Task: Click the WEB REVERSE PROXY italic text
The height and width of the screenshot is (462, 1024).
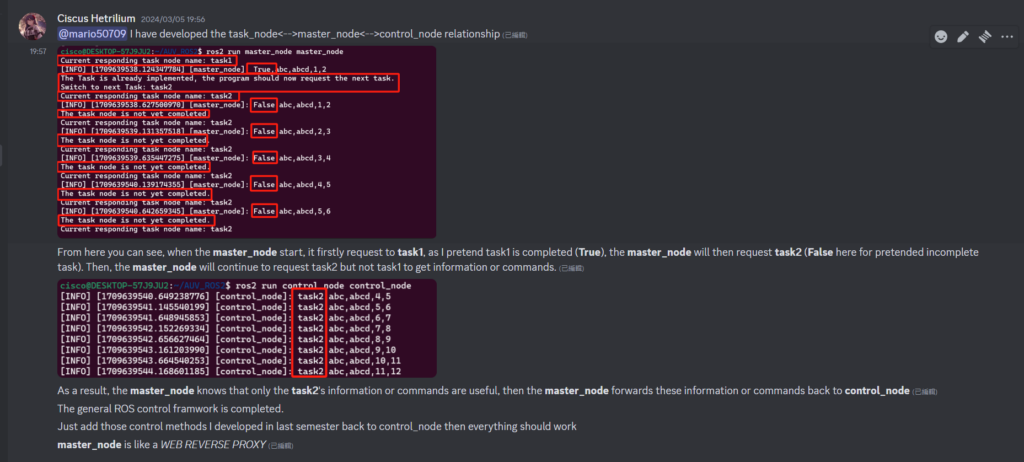Action: tap(212, 444)
